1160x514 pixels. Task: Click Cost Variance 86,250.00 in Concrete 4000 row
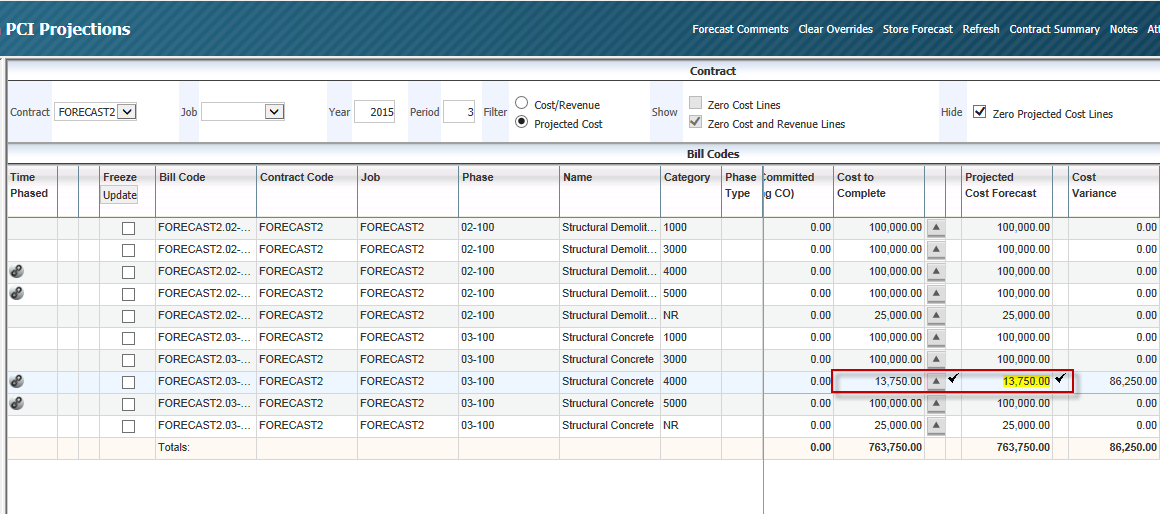pyautogui.click(x=1113, y=382)
